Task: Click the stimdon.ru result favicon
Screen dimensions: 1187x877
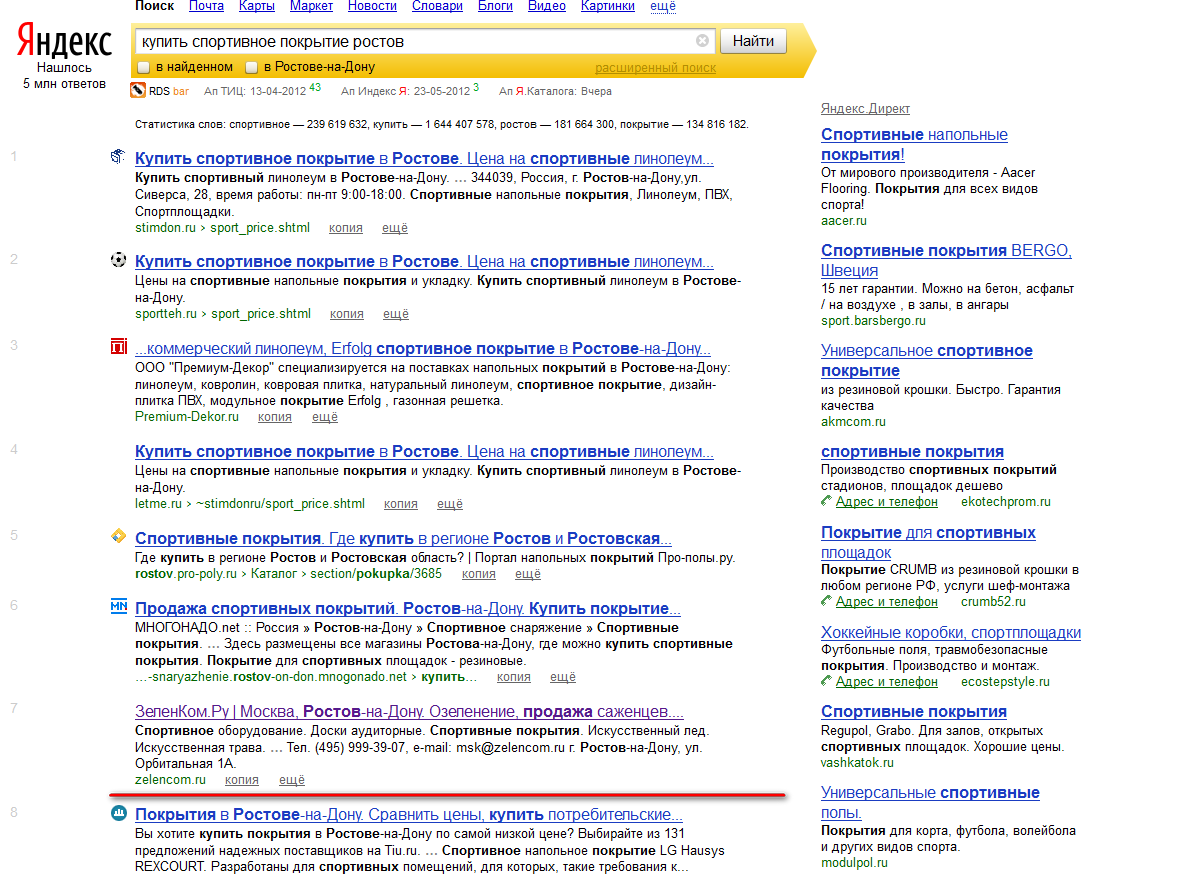Action: click(118, 158)
